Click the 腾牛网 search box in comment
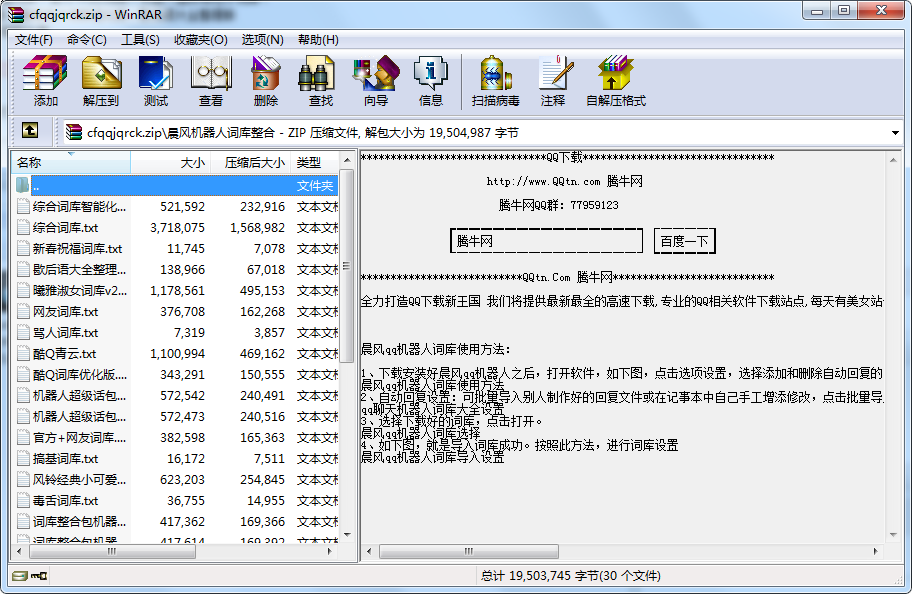912x594 pixels. coord(546,241)
